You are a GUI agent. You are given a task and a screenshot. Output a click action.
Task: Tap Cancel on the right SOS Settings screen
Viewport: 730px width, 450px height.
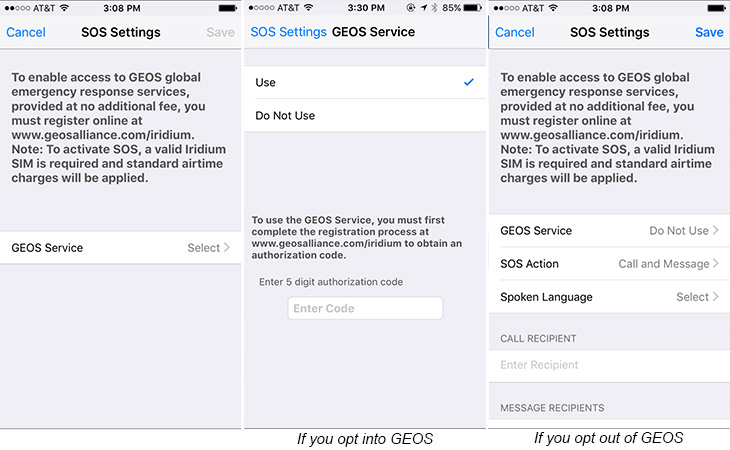tap(515, 32)
